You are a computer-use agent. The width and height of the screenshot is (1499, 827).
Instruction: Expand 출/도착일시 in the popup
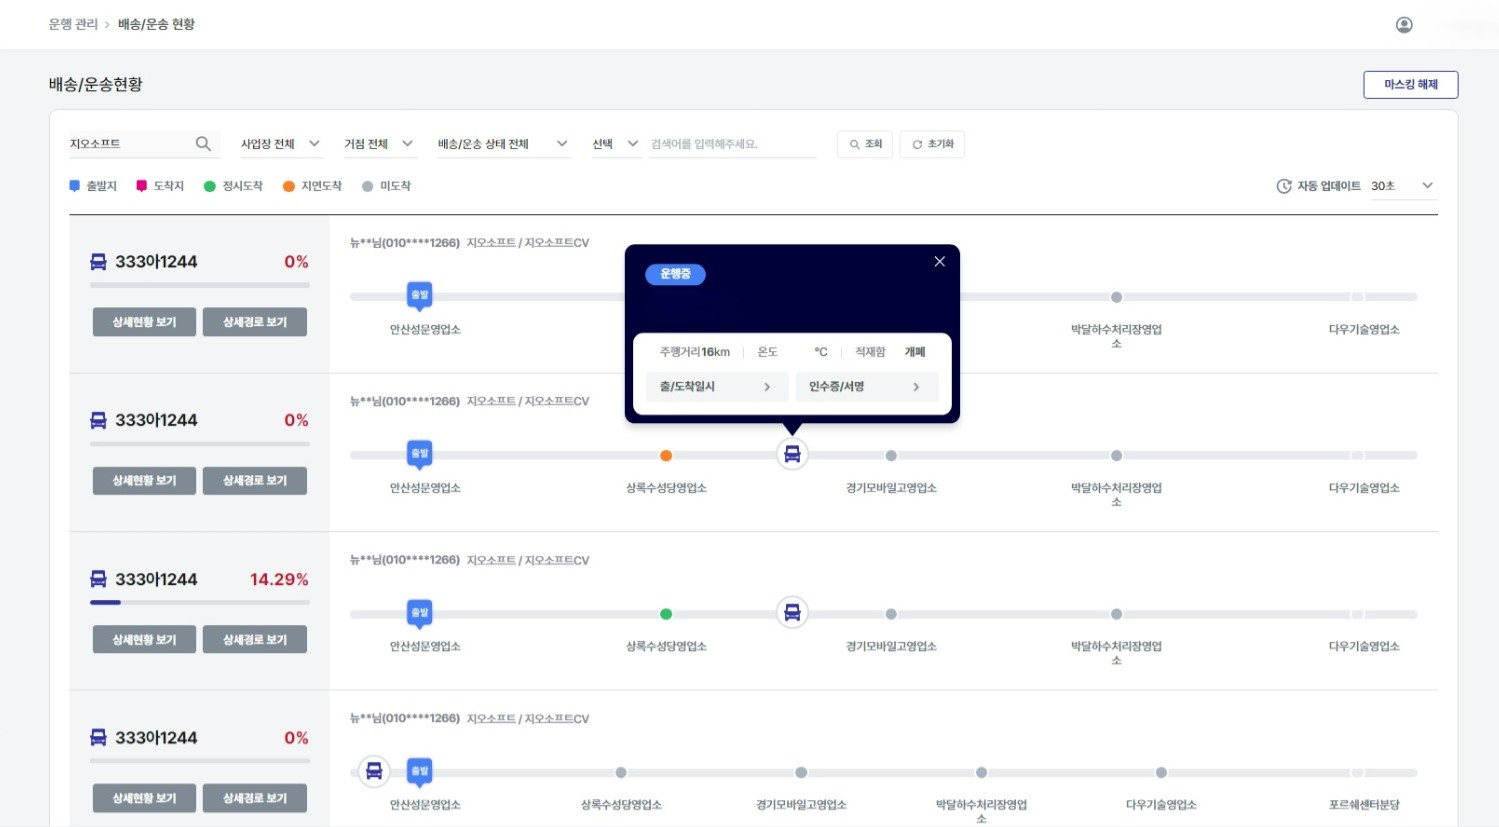[x=715, y=387]
